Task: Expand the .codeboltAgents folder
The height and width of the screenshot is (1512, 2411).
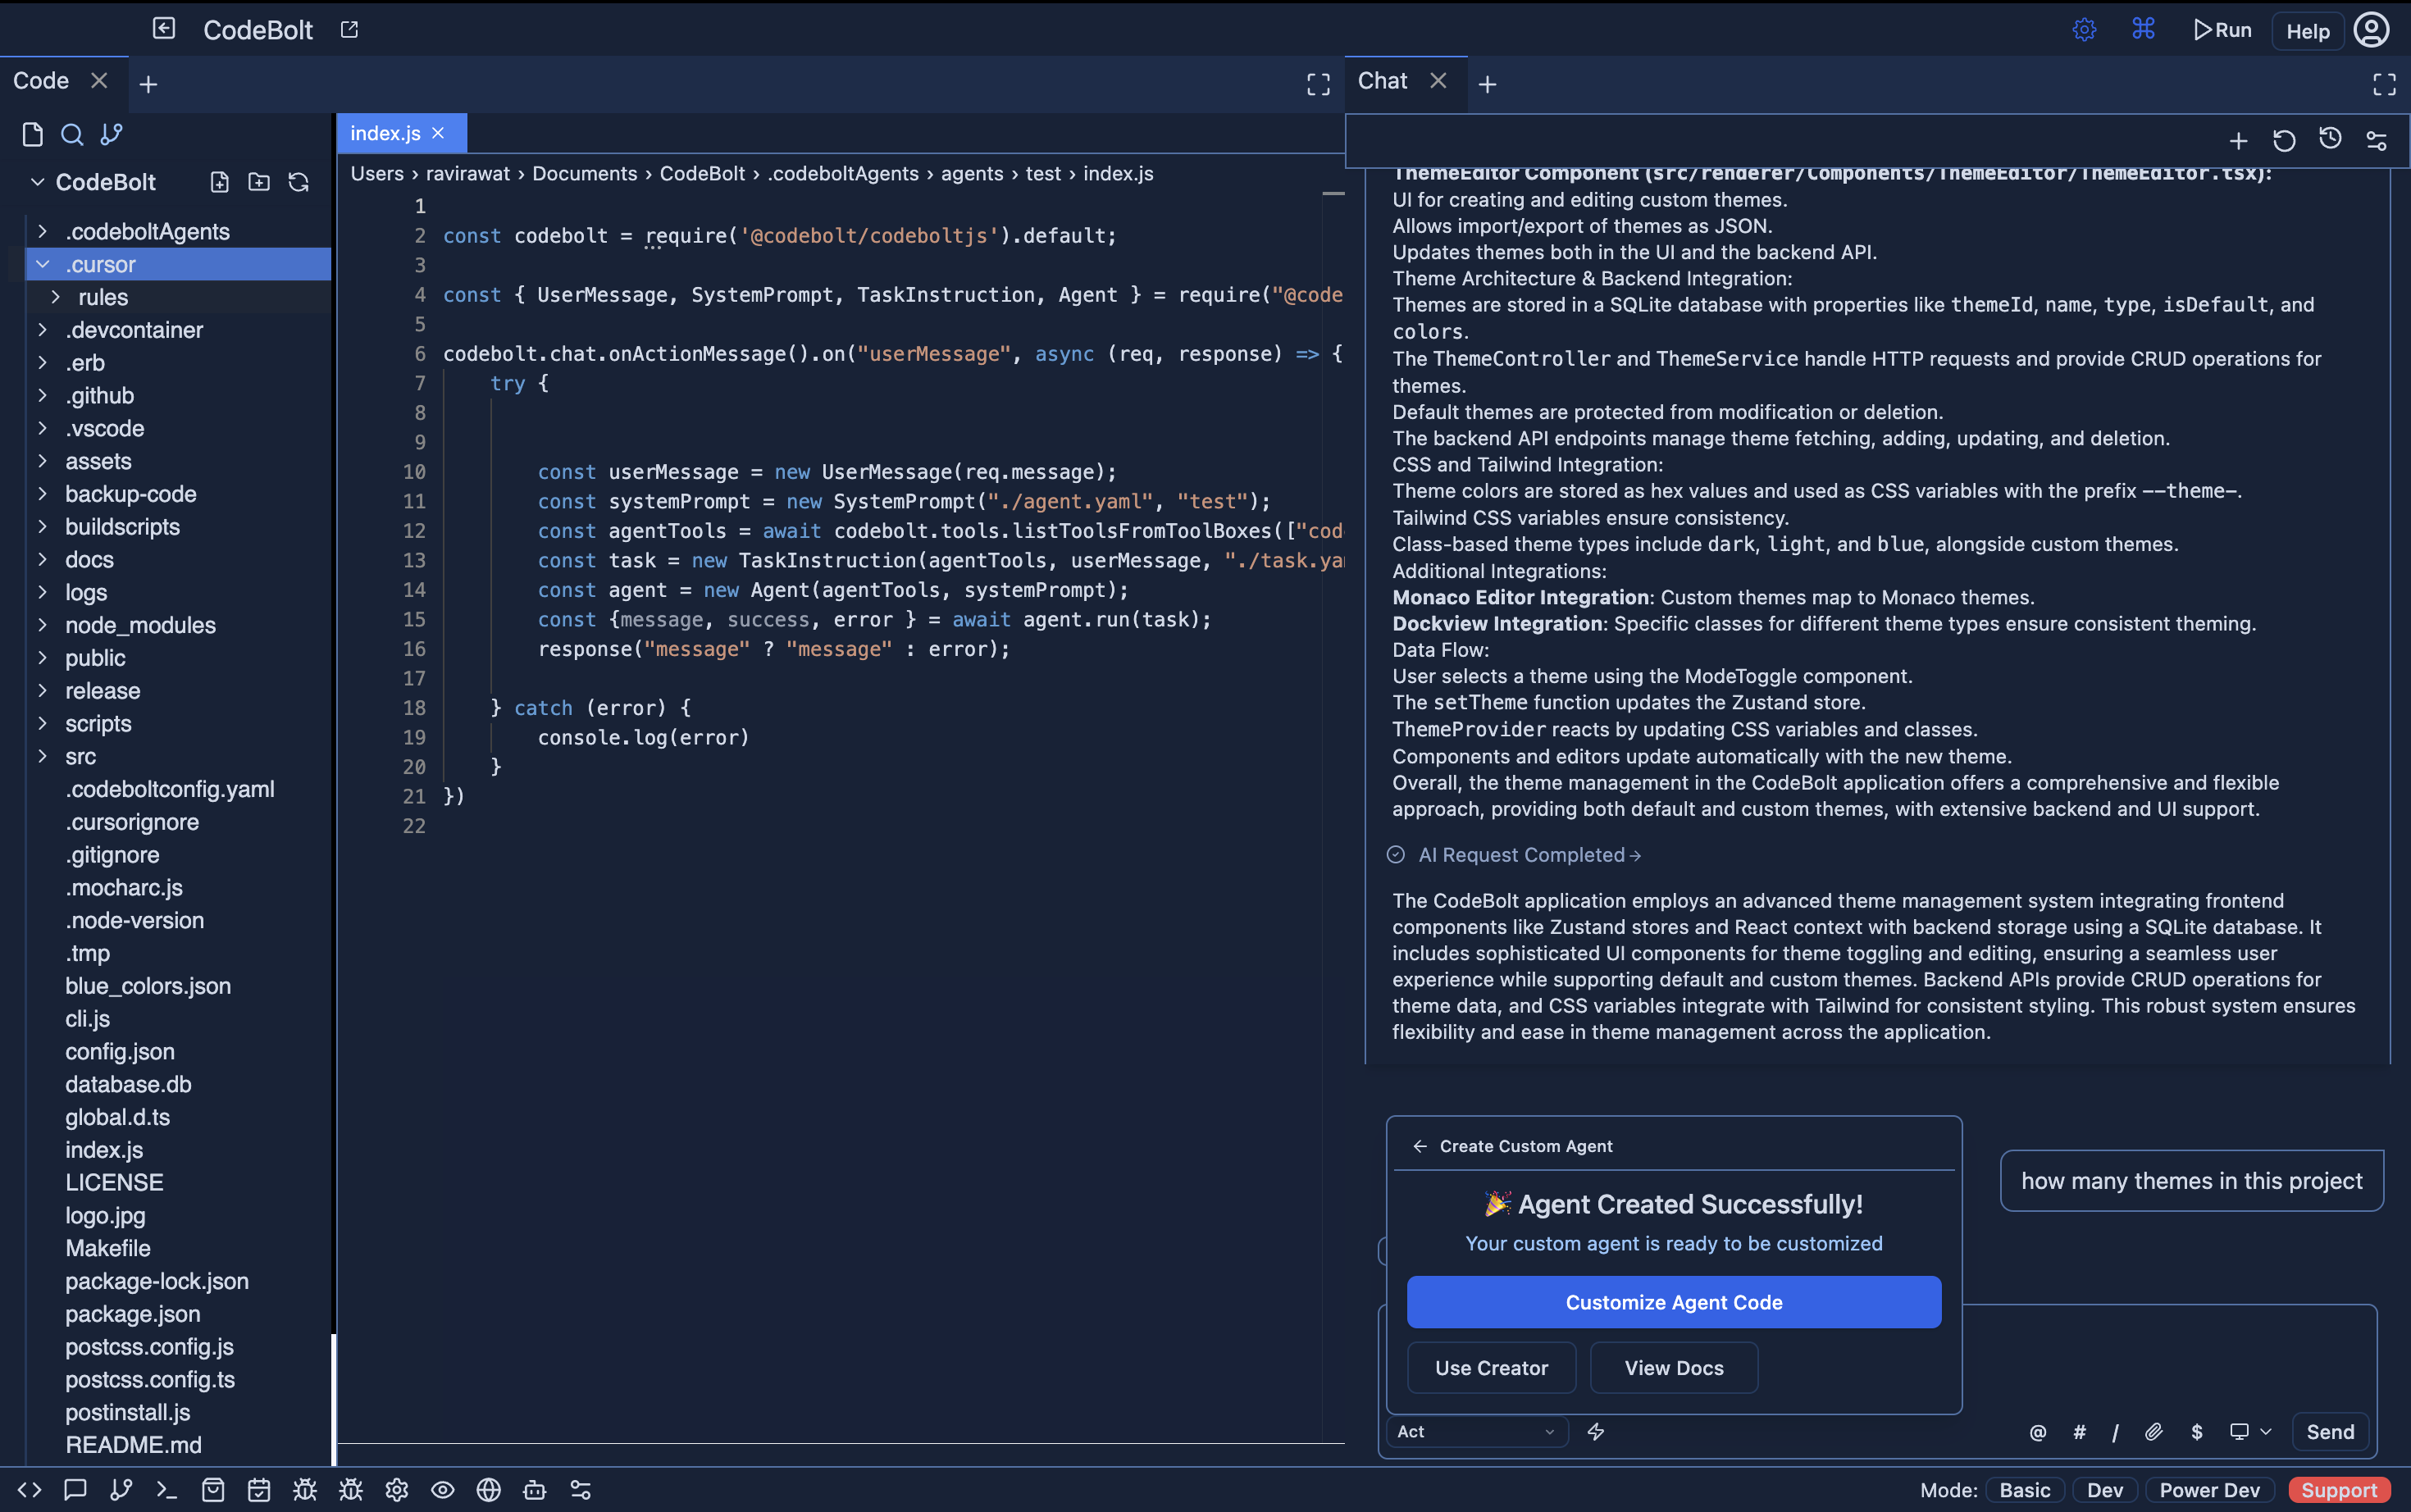Action: (42, 231)
